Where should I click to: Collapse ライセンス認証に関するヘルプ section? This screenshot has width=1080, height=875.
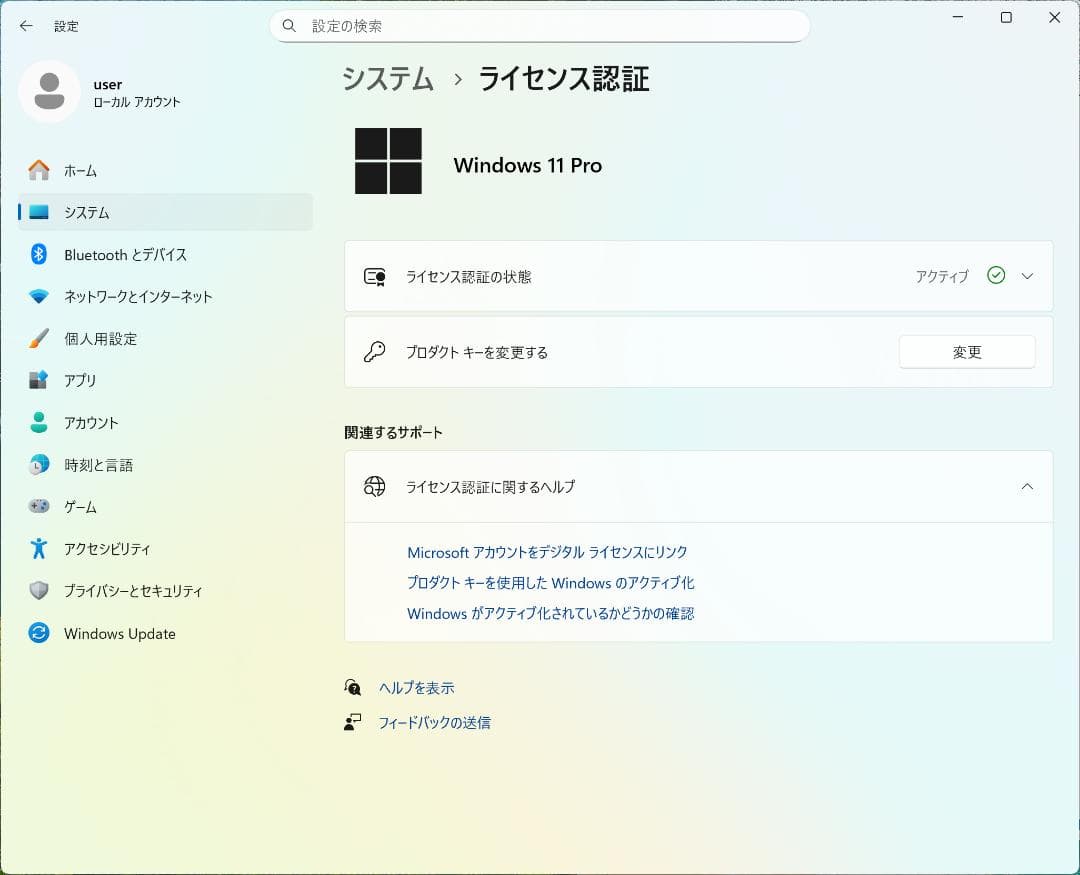1028,487
